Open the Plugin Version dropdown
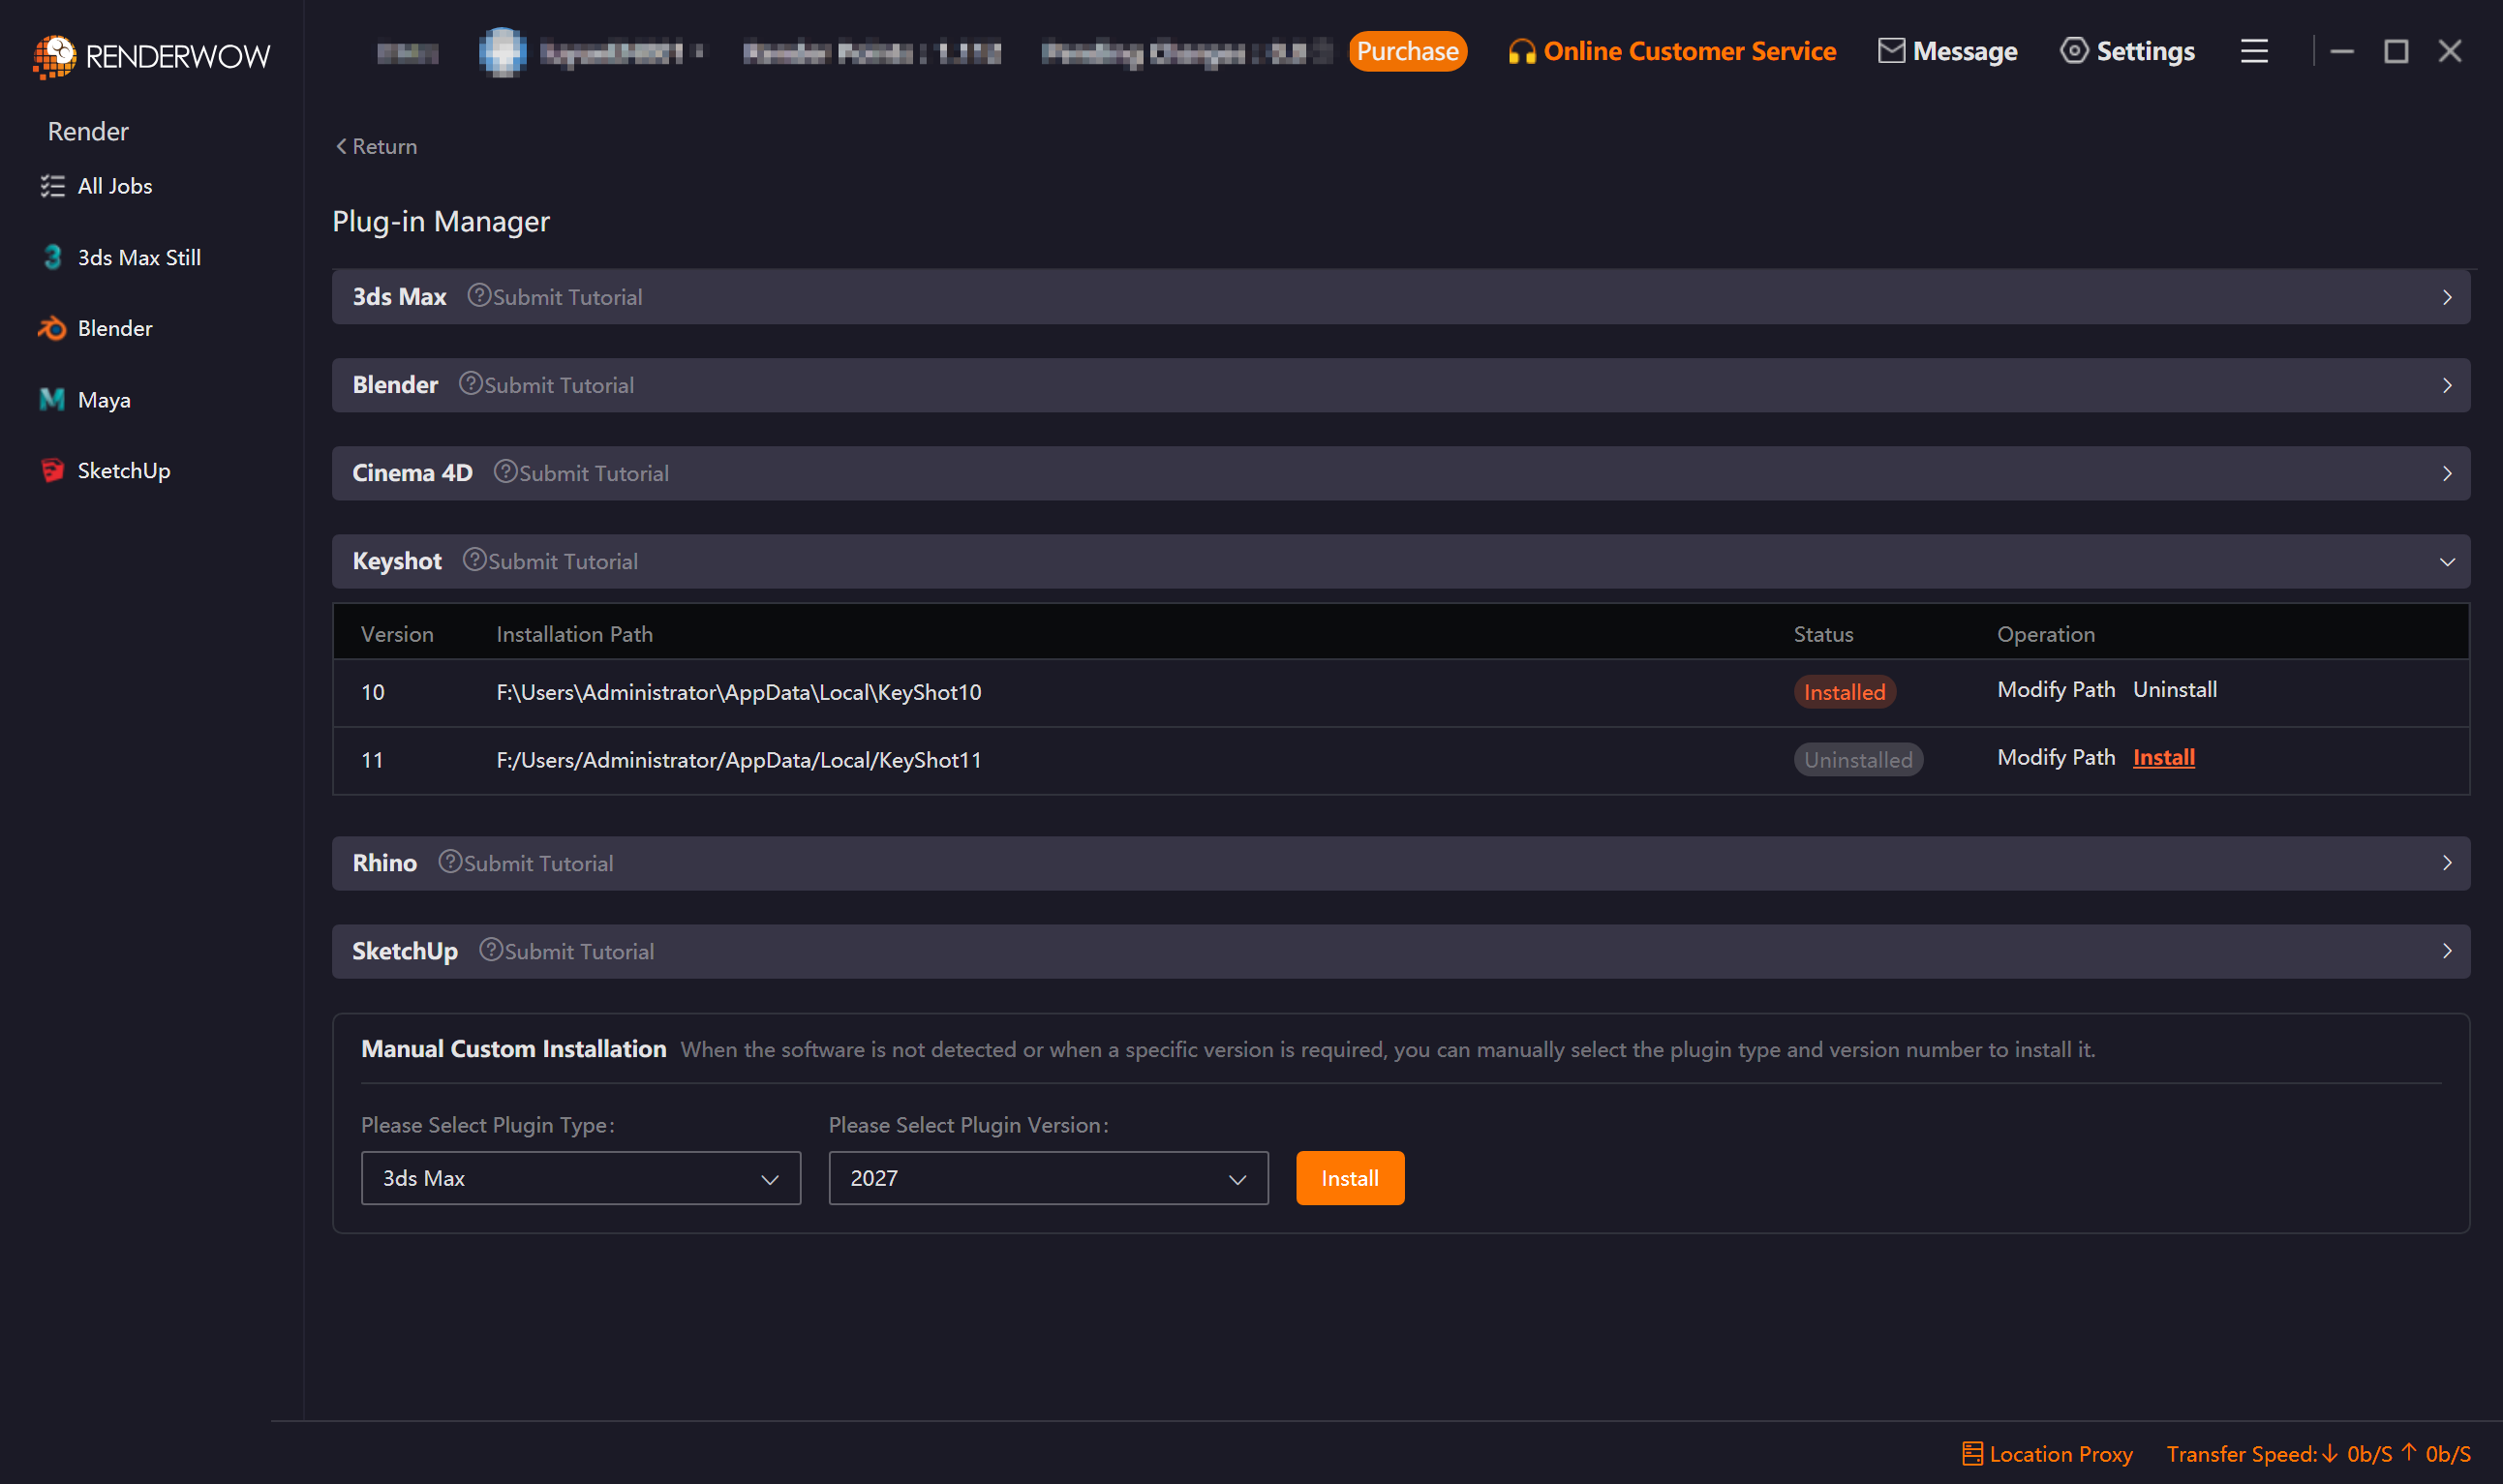 pos(1048,1178)
